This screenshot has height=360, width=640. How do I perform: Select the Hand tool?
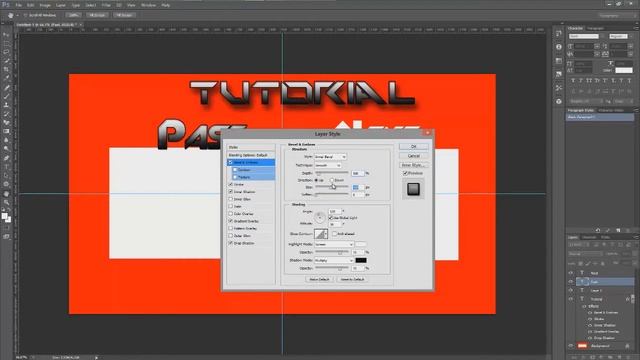pos(6,193)
